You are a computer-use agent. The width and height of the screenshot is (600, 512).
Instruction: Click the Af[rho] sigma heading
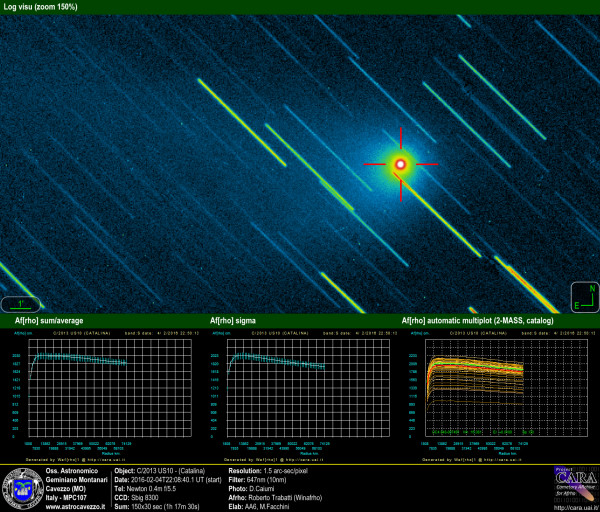(x=233, y=320)
